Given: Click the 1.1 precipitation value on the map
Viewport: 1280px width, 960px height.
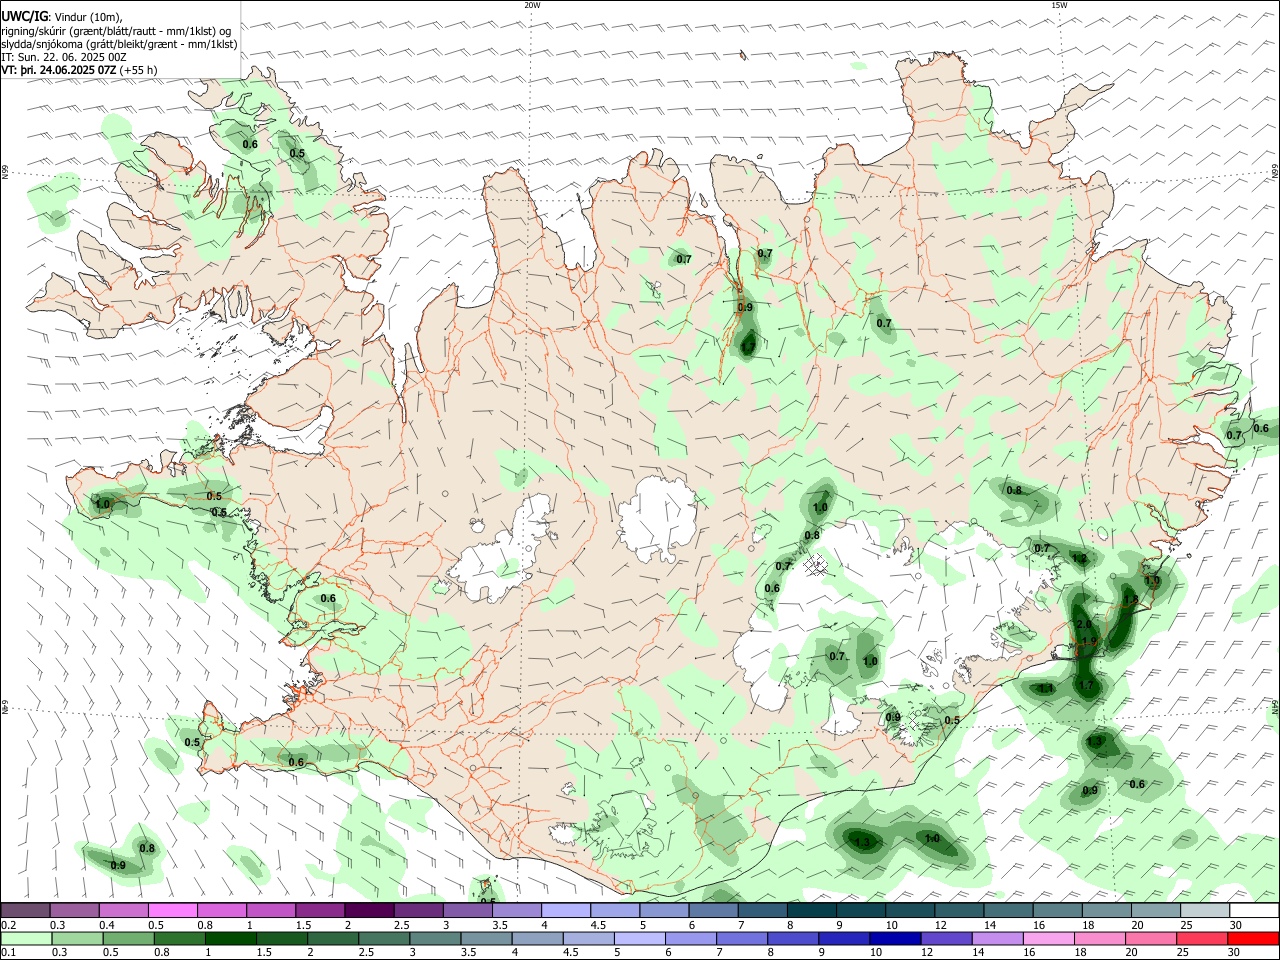Looking at the screenshot, I should (1045, 688).
